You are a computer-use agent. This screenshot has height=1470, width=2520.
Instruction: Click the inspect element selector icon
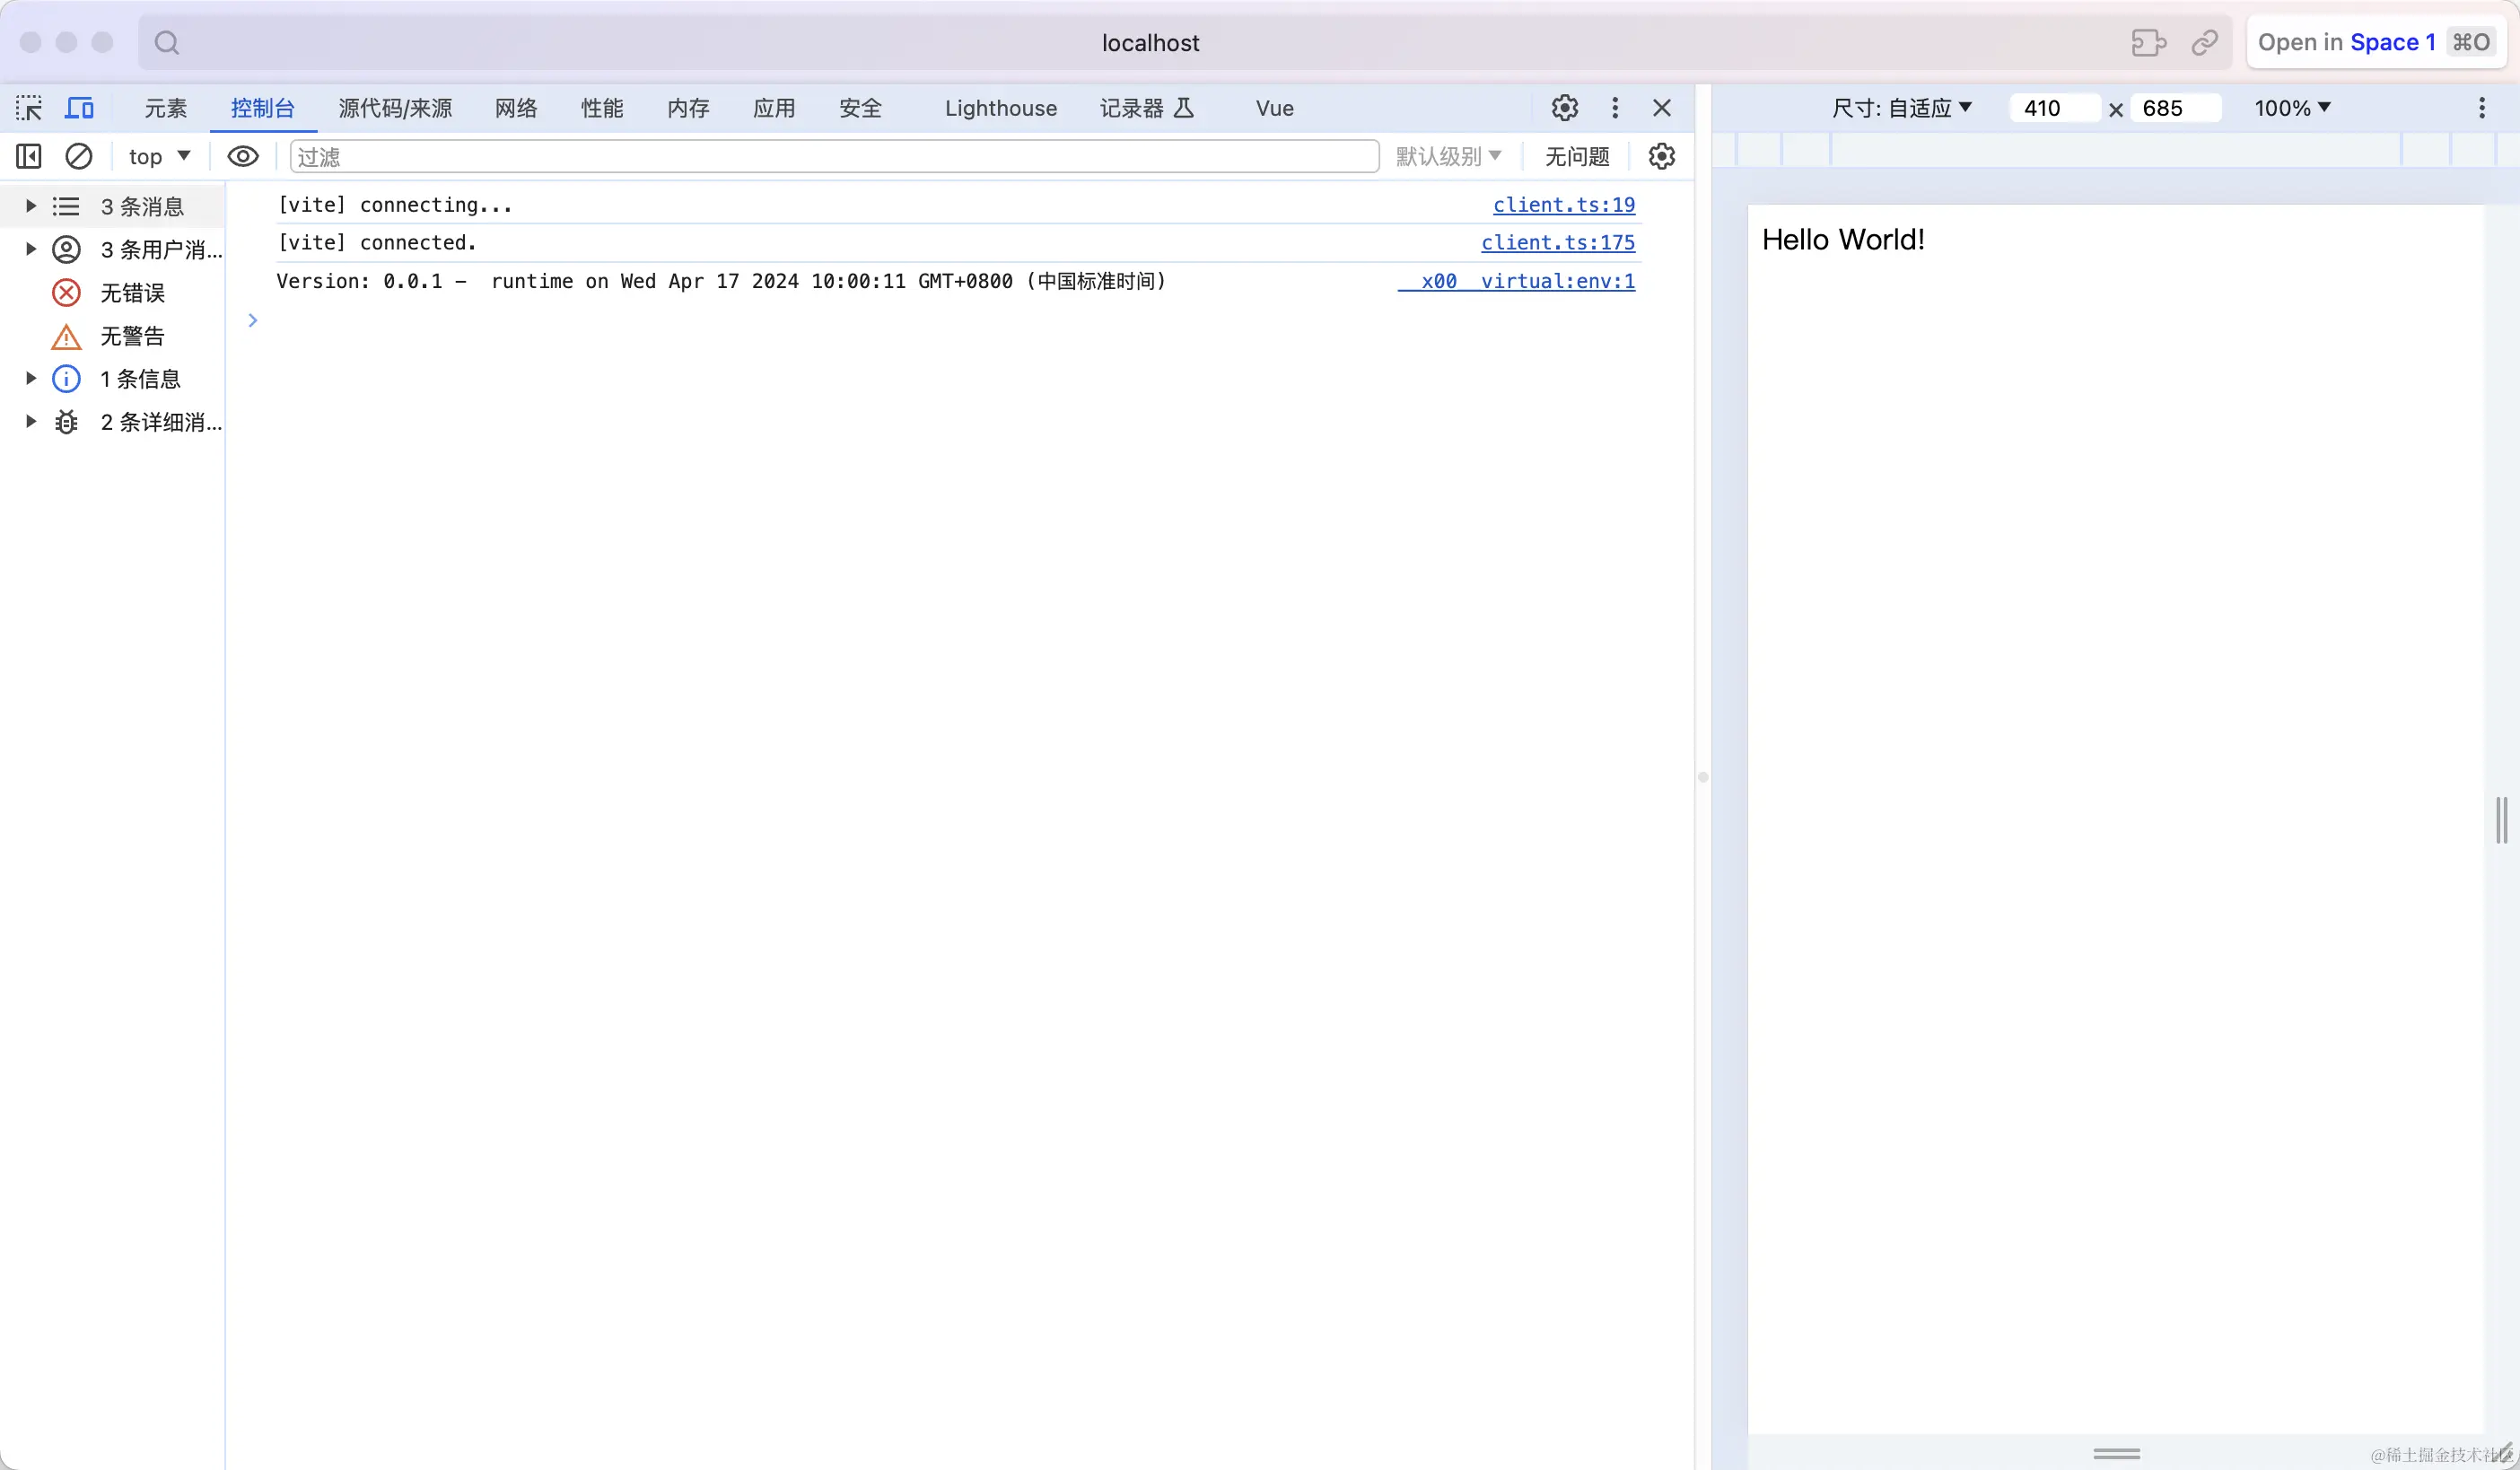pos(29,108)
